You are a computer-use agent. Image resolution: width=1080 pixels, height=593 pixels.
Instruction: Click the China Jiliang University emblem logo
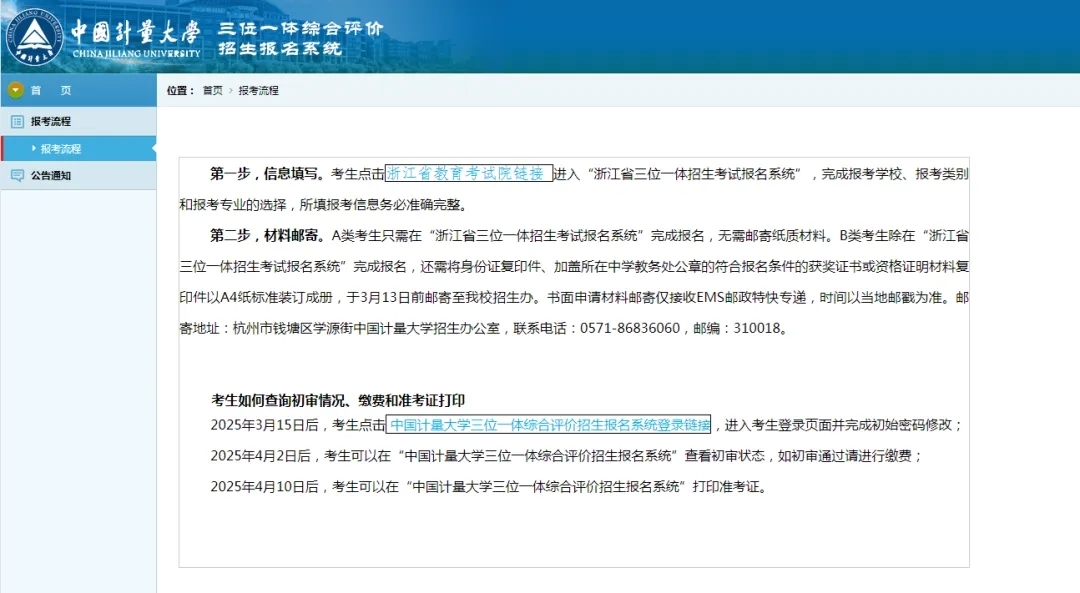[34, 36]
